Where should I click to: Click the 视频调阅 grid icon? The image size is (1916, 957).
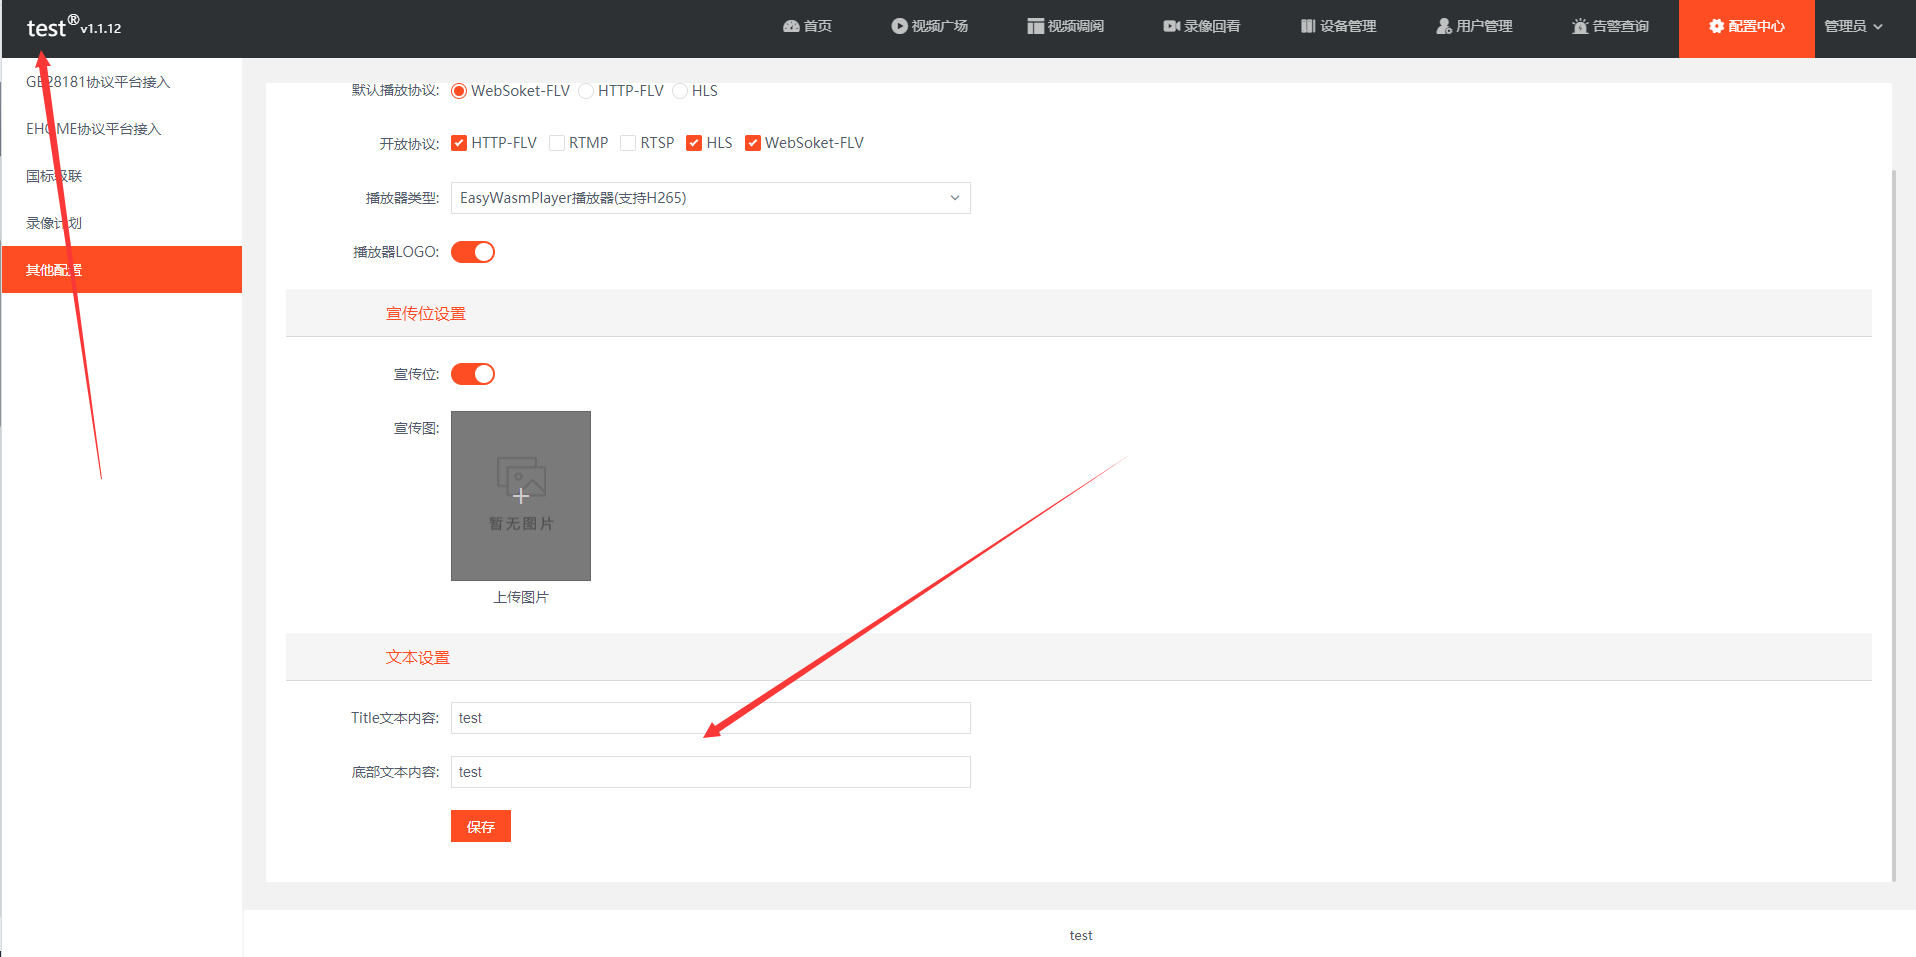[x=1035, y=26]
